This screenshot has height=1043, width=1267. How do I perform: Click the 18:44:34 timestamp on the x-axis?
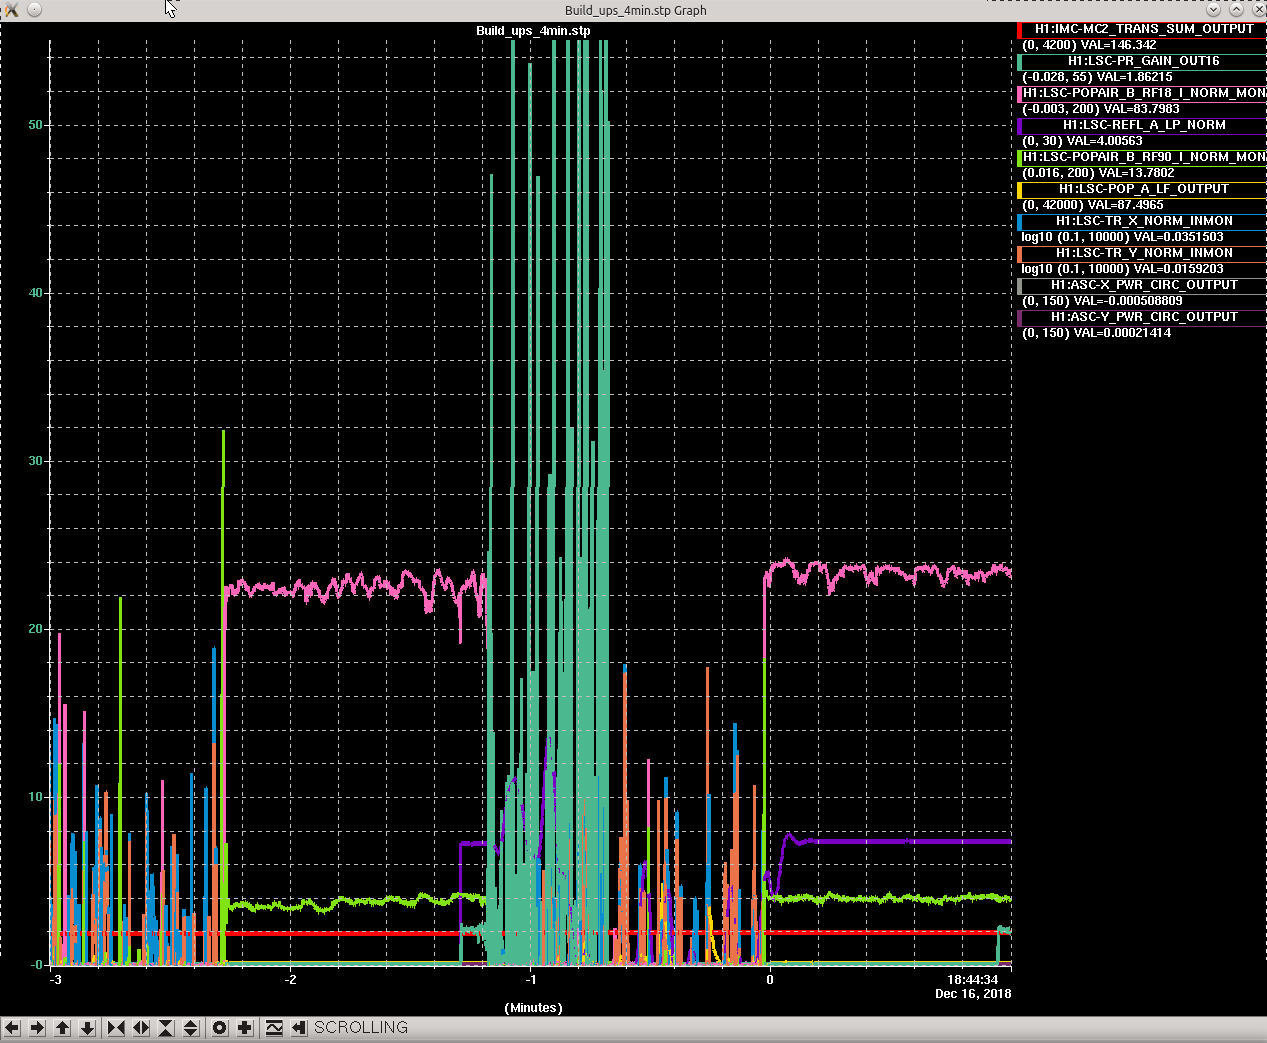pos(973,980)
